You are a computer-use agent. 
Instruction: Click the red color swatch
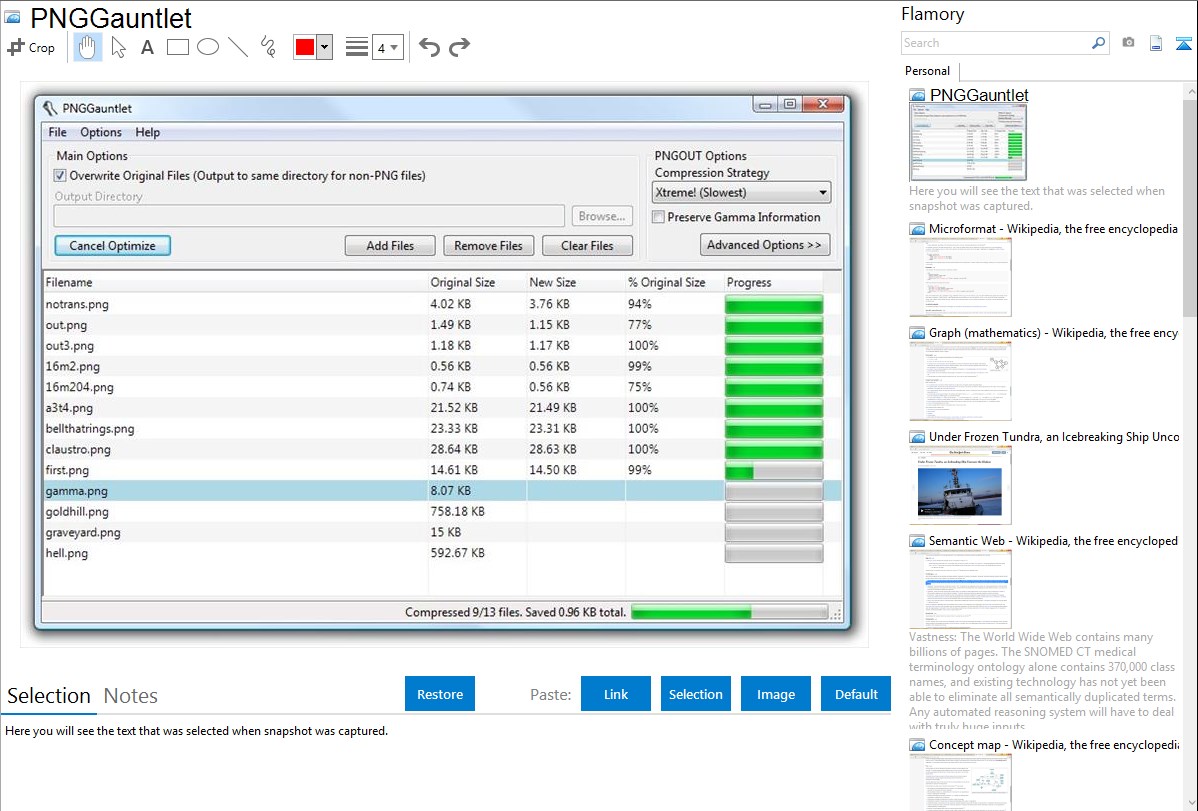pyautogui.click(x=305, y=47)
